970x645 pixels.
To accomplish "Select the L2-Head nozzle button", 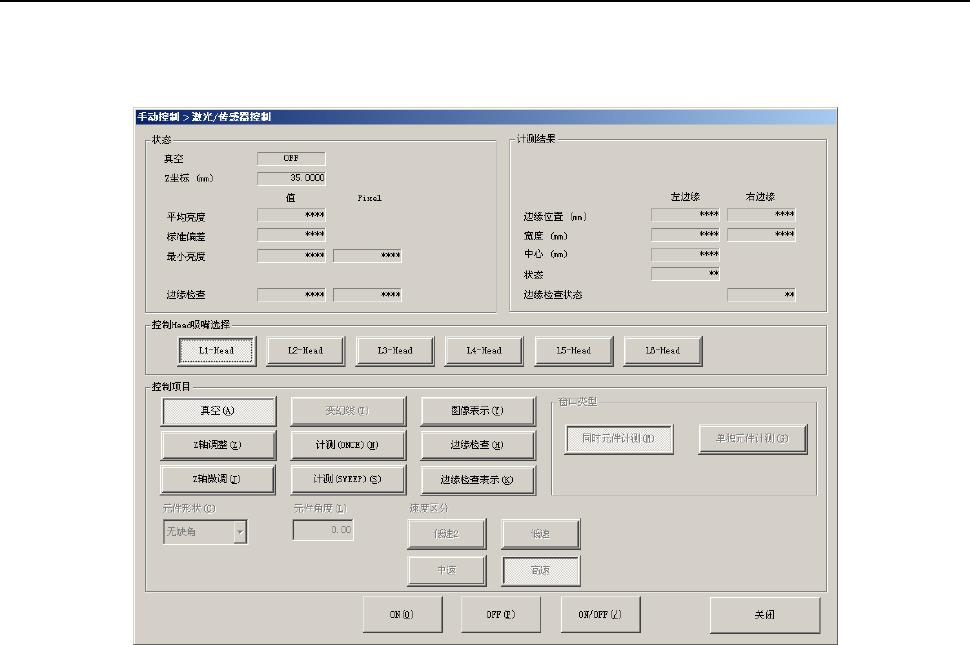I will pyautogui.click(x=305, y=351).
